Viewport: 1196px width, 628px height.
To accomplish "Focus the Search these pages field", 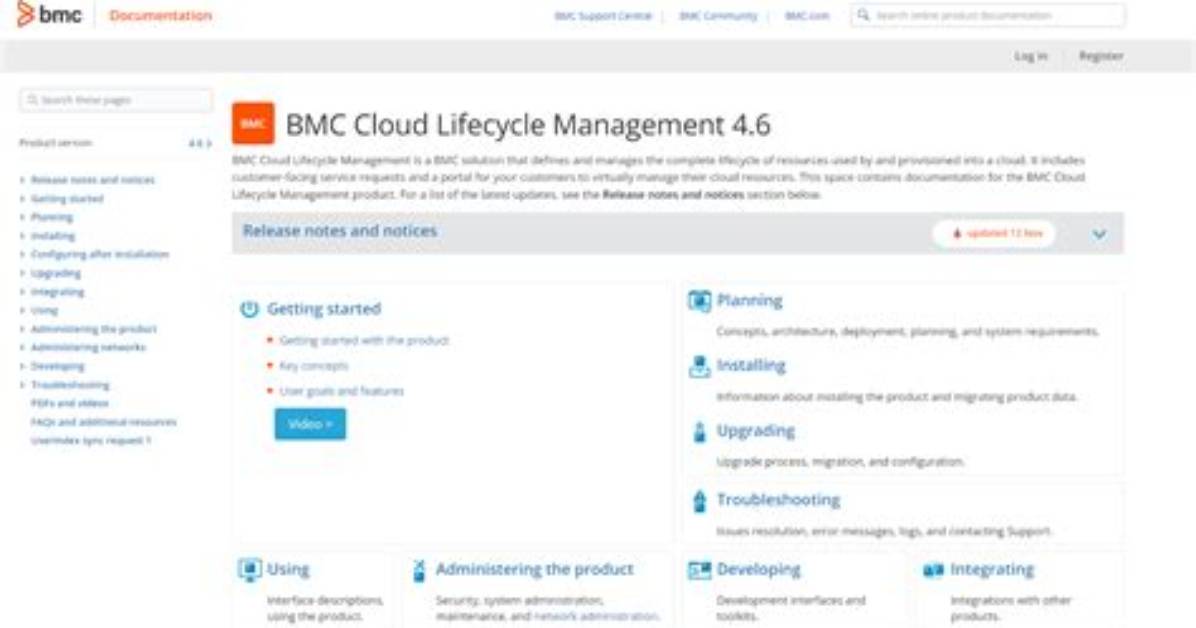I will pos(116,100).
